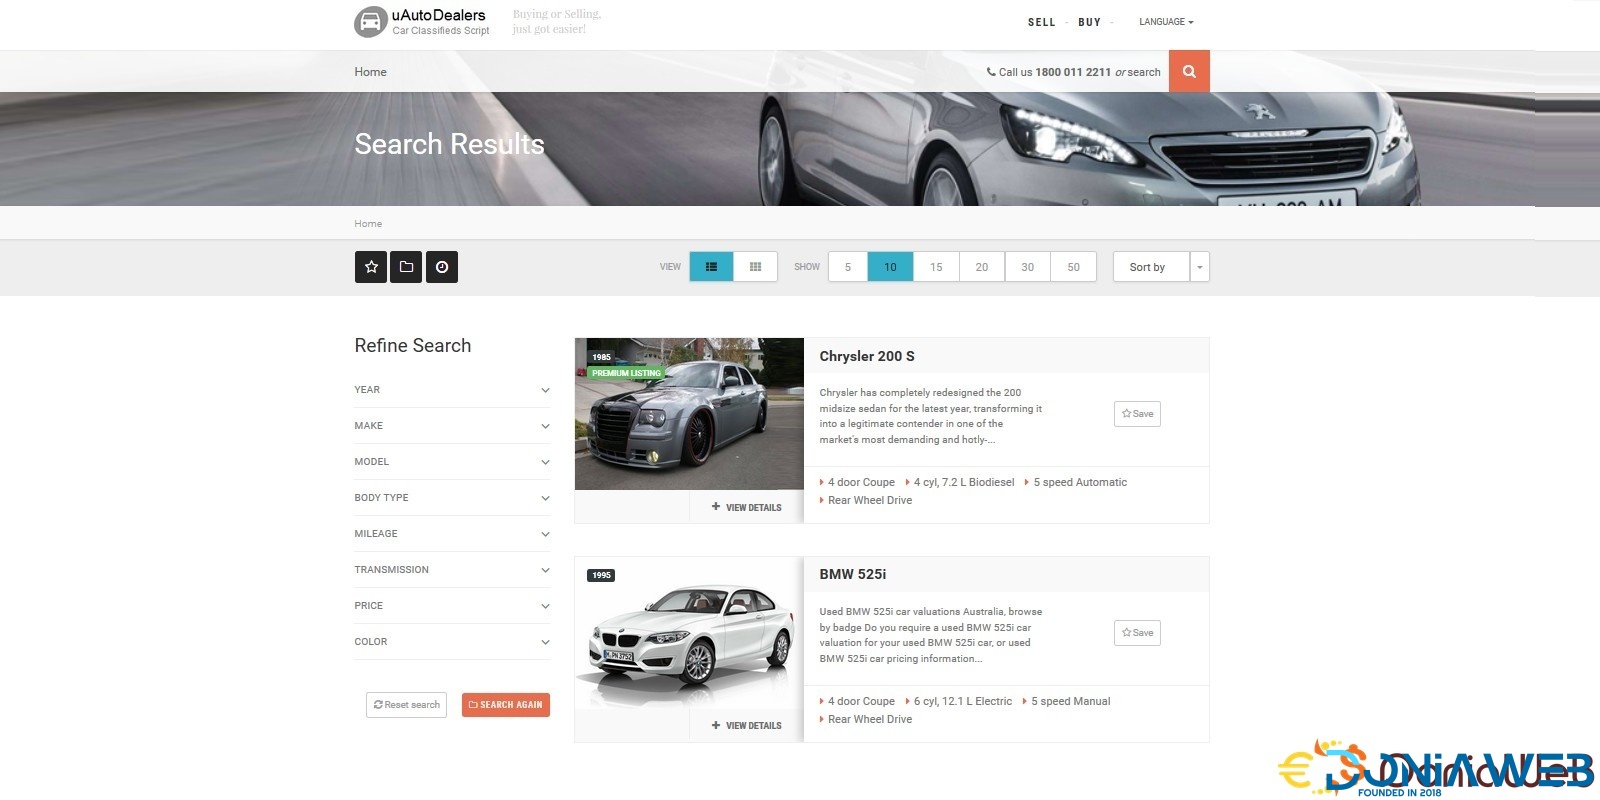Screen dimensions: 1600x800
Task: Click '4 cyl, 7.2 L Biodiesel' spec text
Action: point(964,483)
